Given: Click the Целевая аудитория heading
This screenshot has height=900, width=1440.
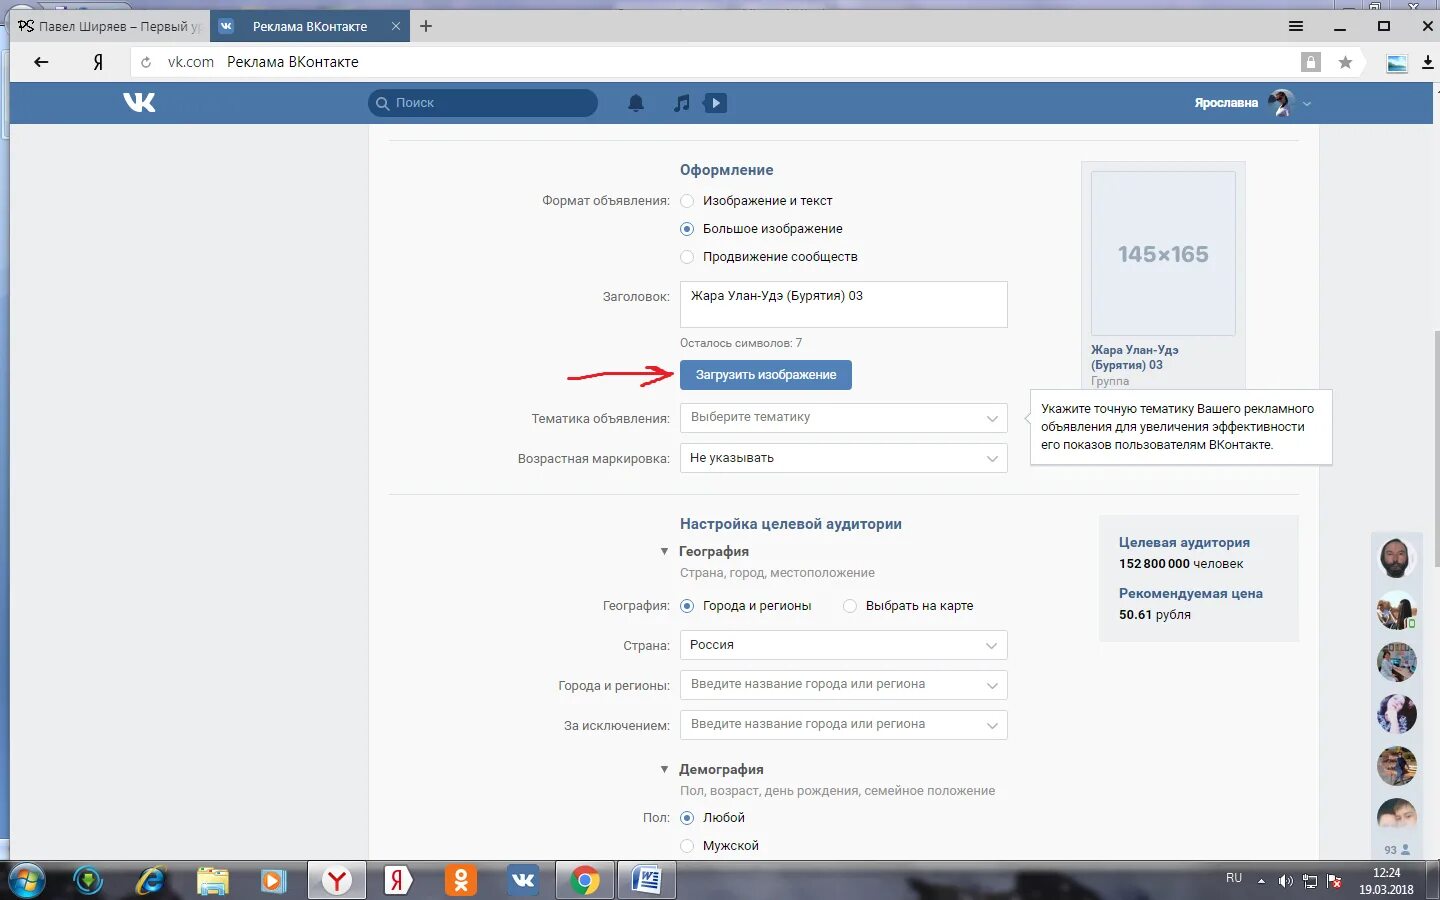Looking at the screenshot, I should [1184, 543].
